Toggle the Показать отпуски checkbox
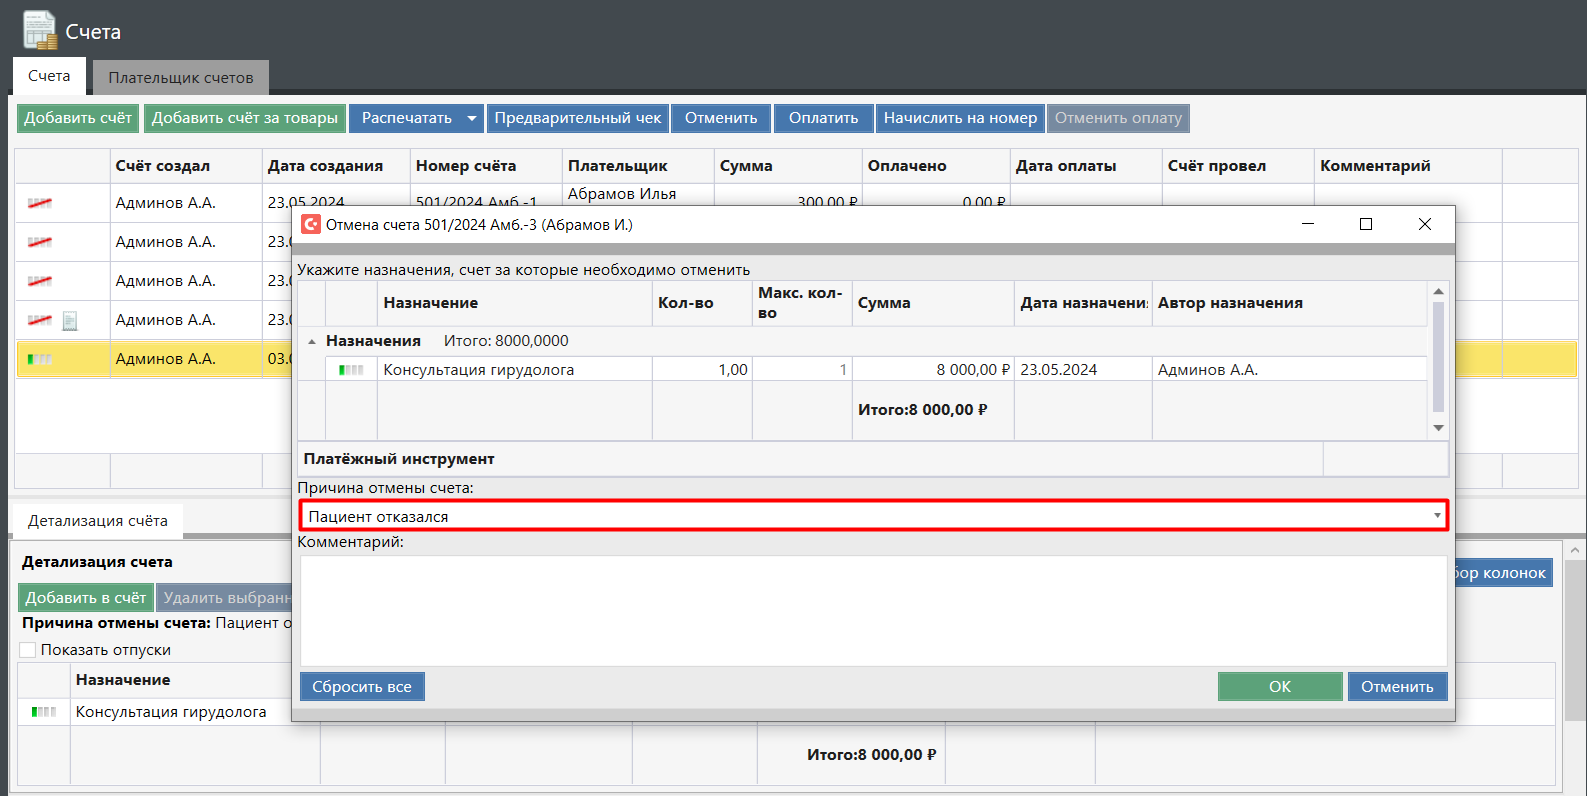 coord(28,650)
